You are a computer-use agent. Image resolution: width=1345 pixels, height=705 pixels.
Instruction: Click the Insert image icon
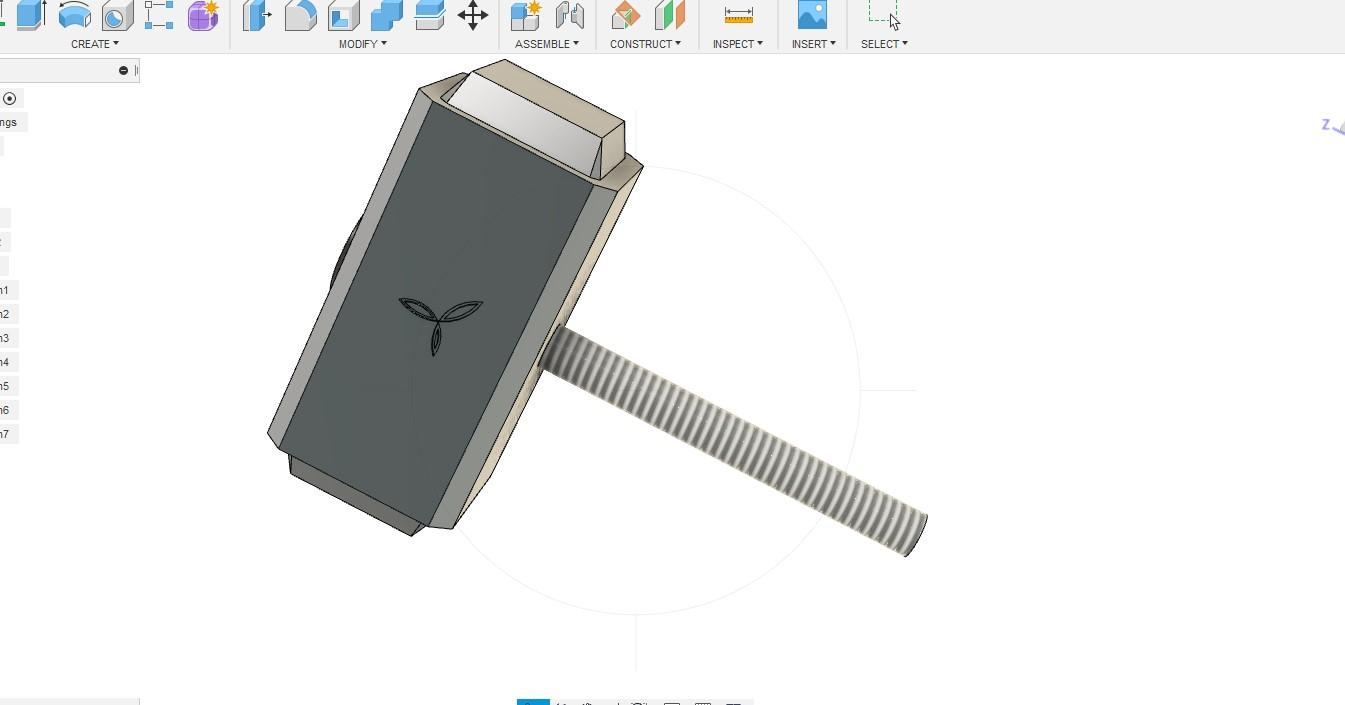click(x=812, y=15)
